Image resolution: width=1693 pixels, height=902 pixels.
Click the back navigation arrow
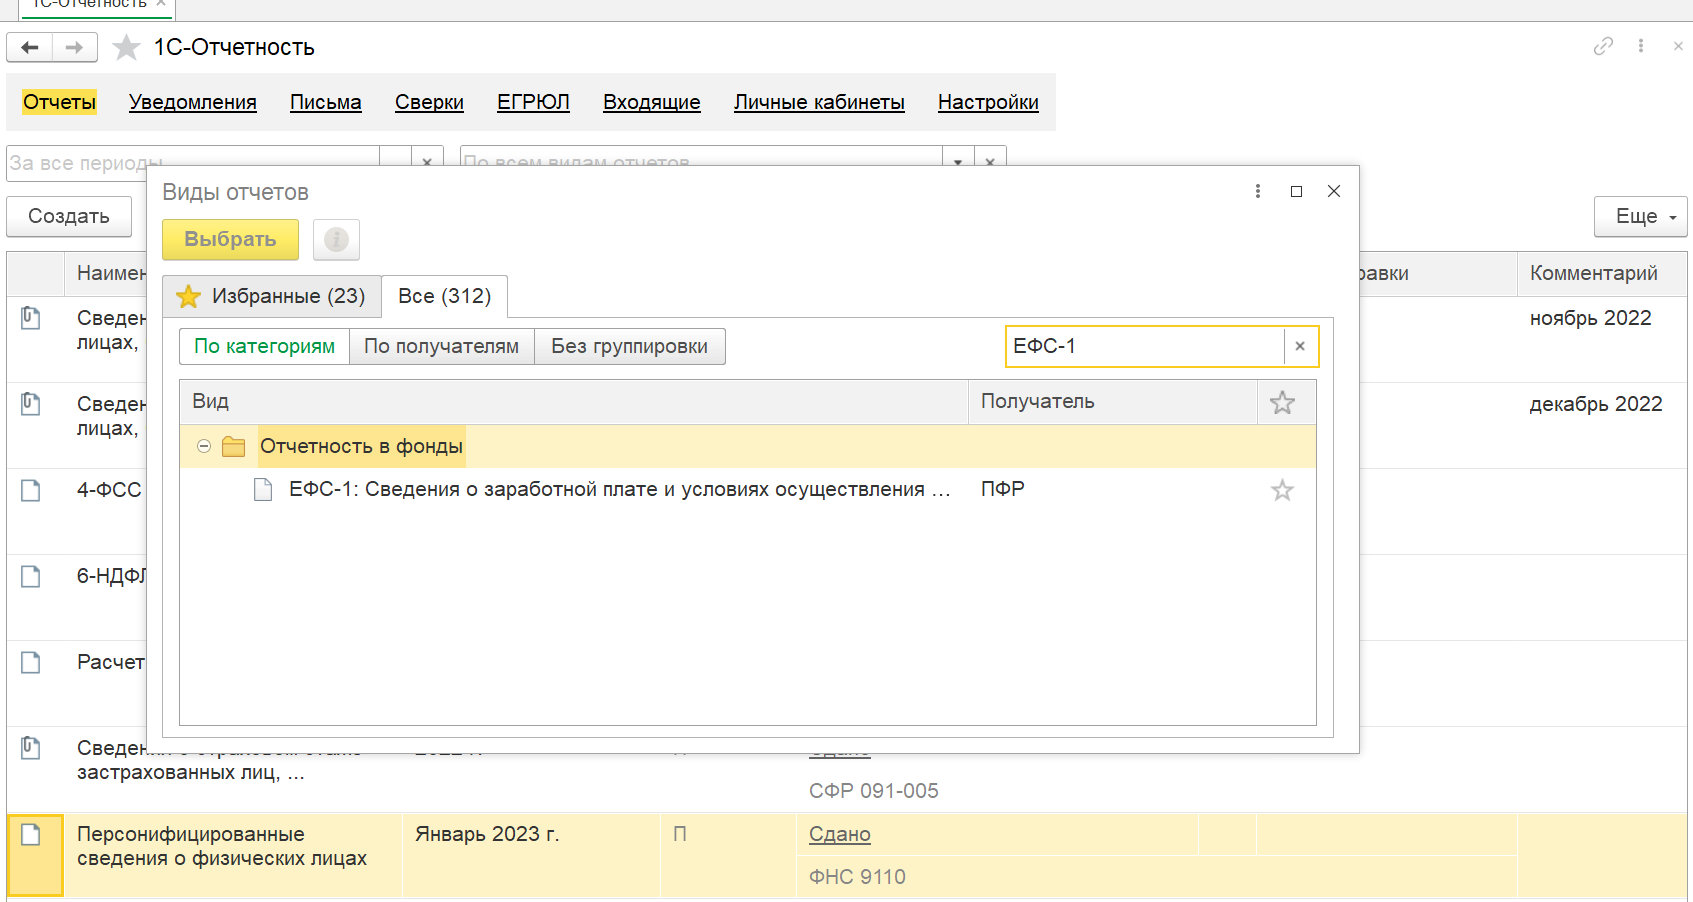click(30, 47)
